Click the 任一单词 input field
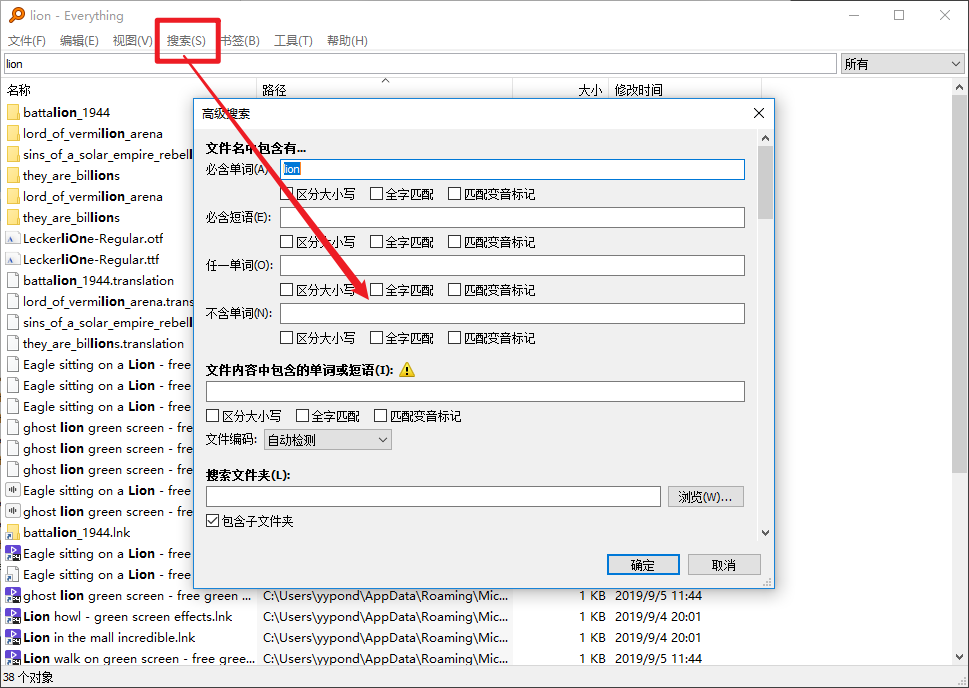969x688 pixels. (x=512, y=266)
